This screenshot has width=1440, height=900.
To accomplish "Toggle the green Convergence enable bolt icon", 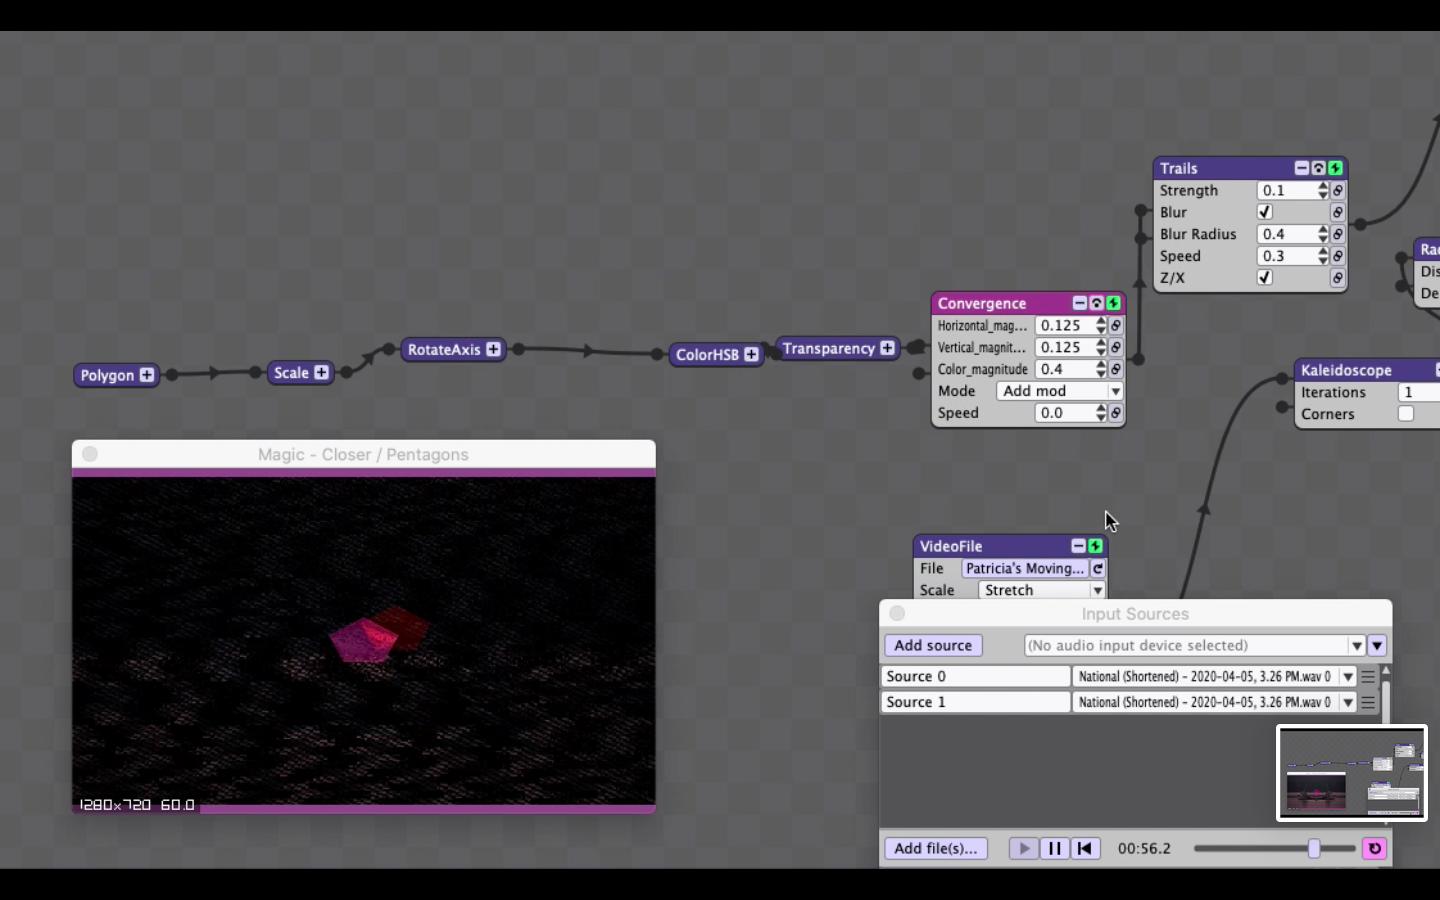I will pos(1113,303).
